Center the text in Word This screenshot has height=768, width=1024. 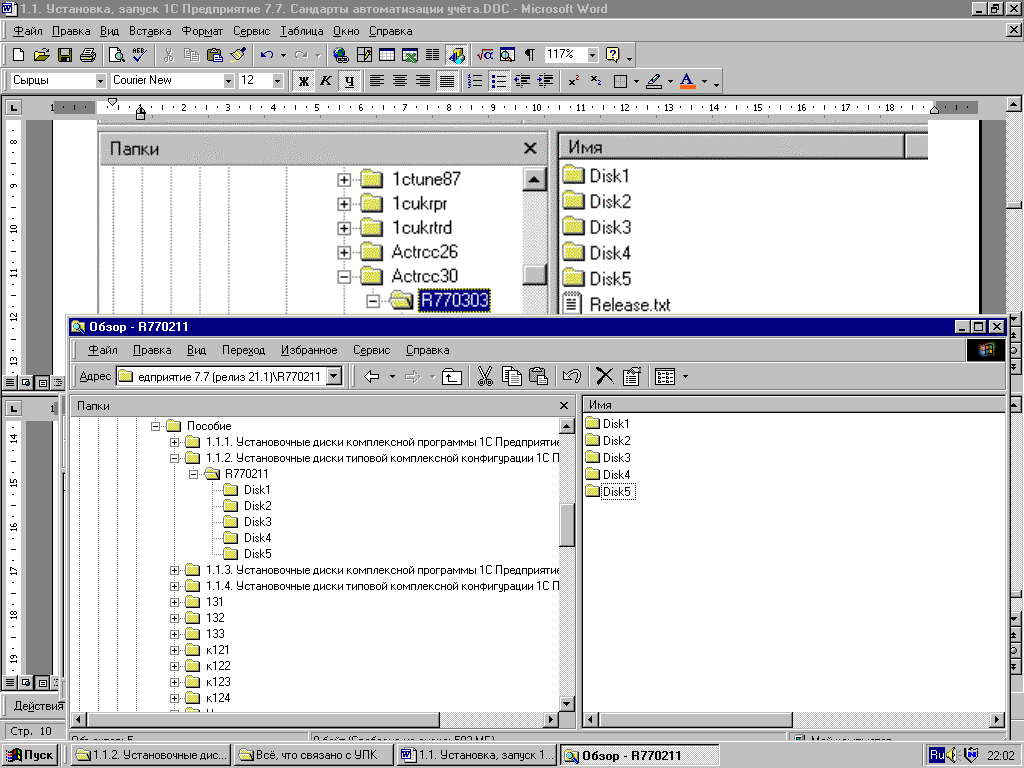coord(400,81)
